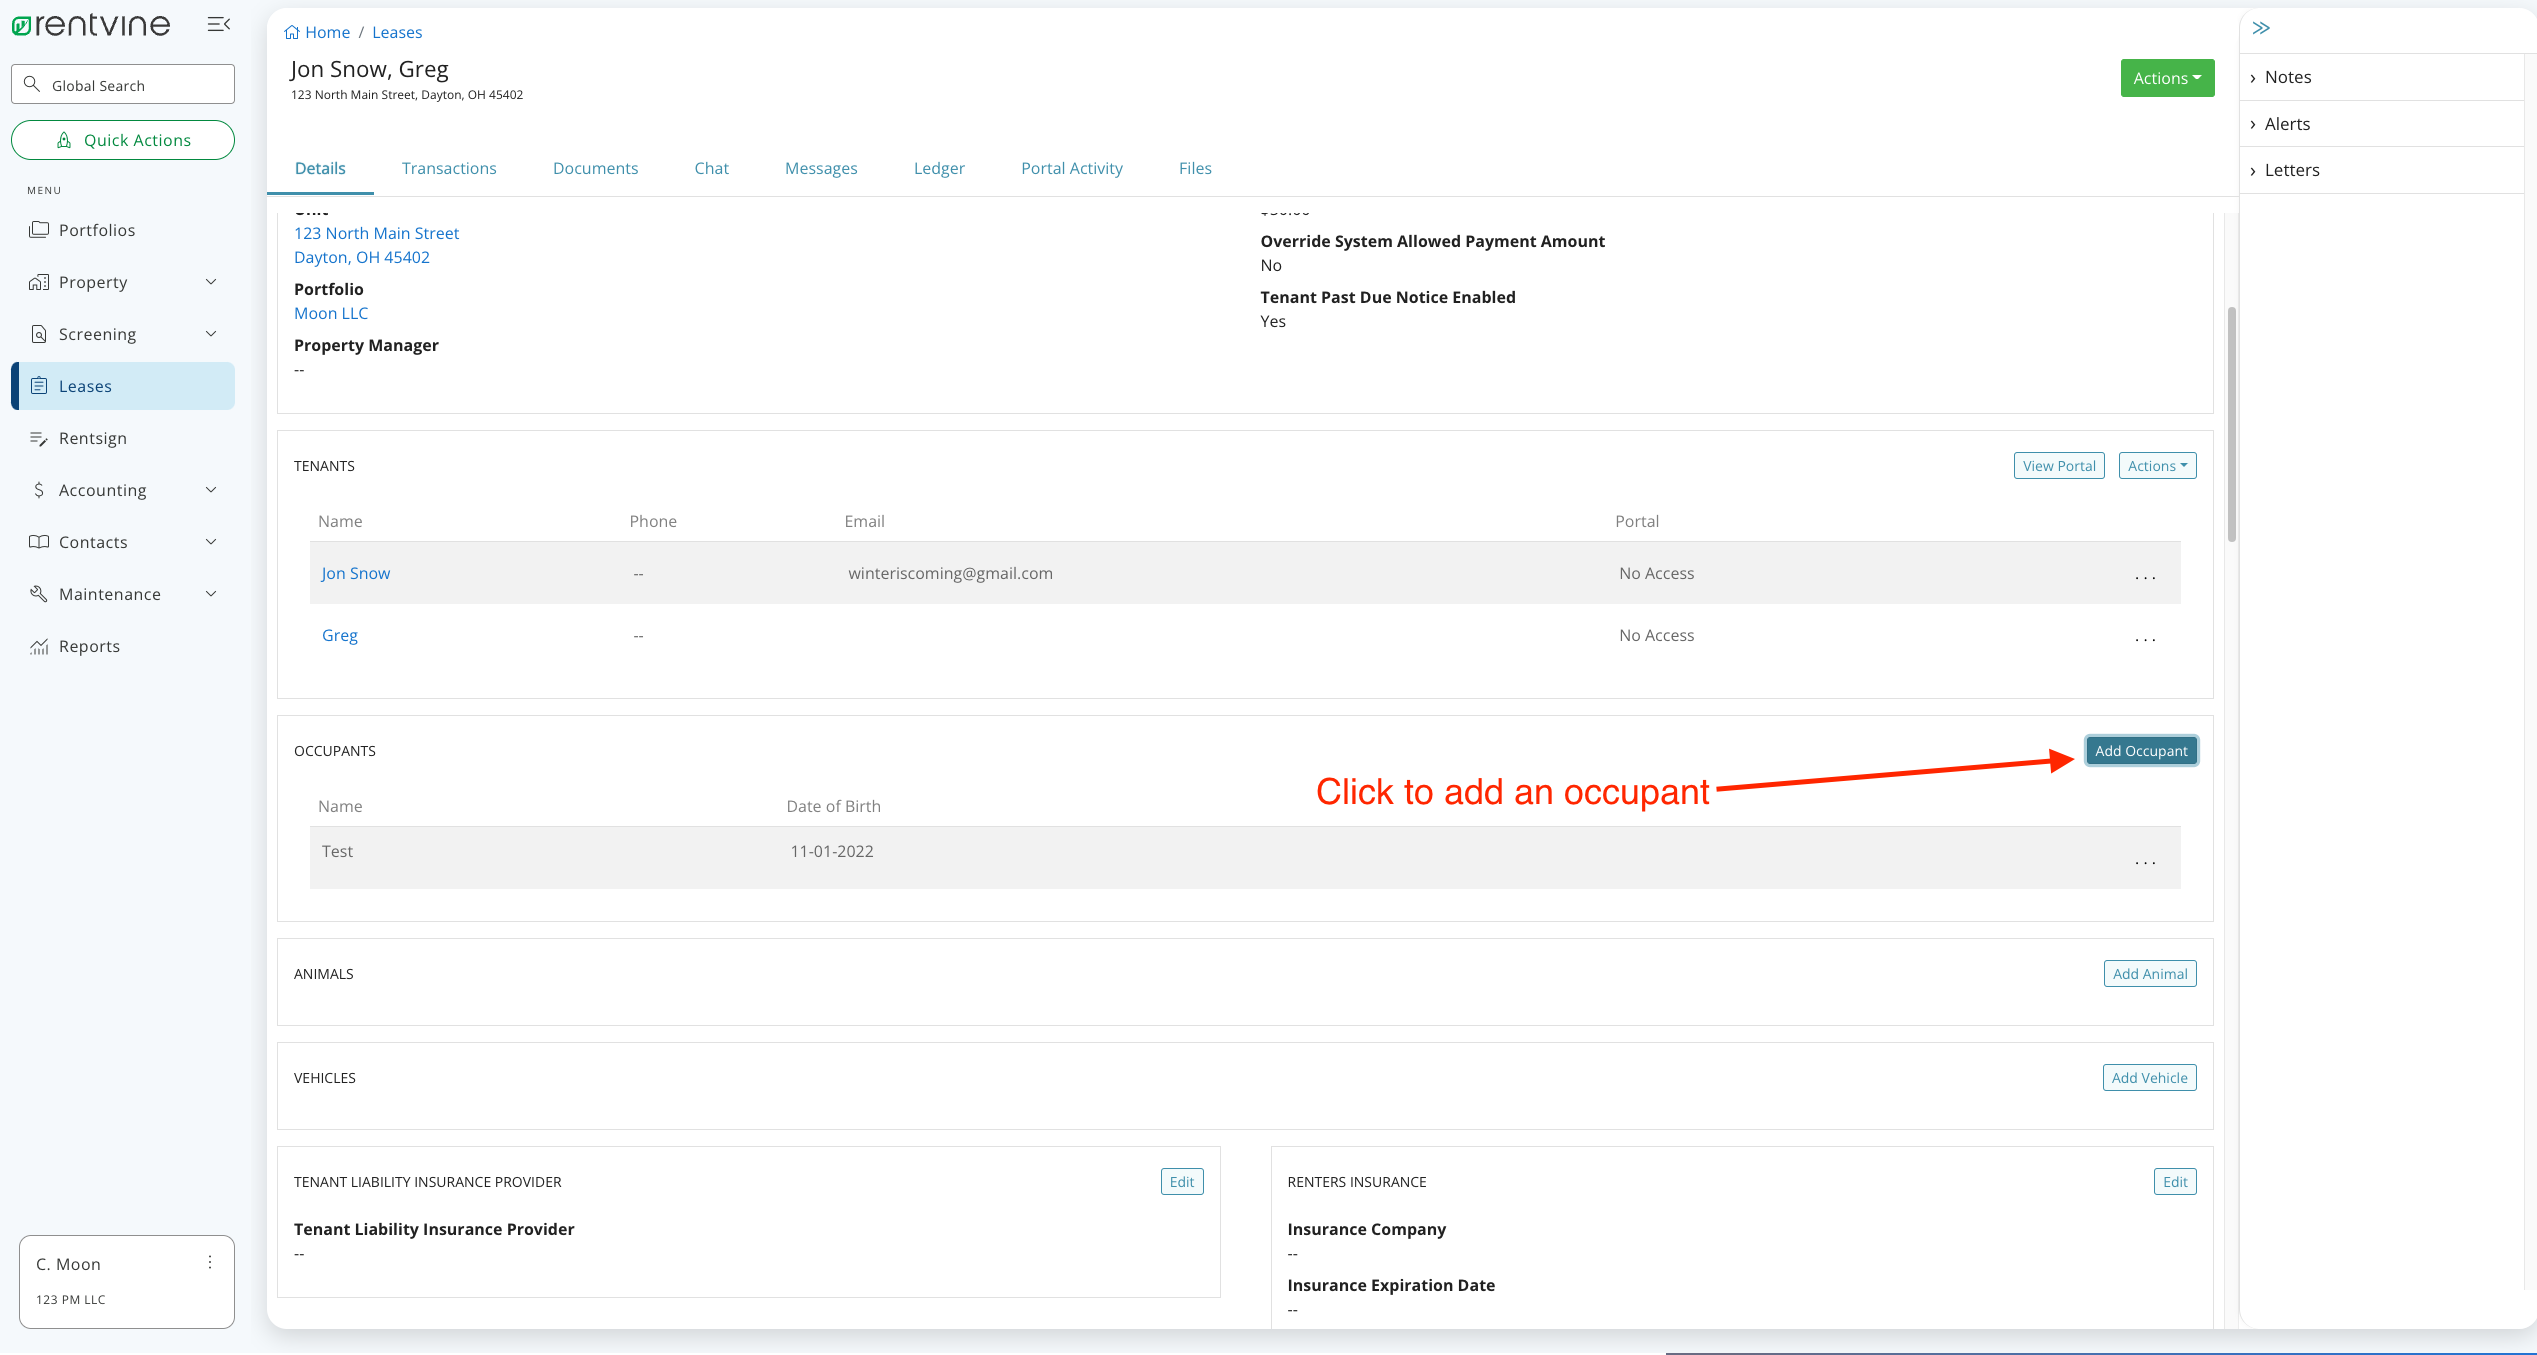The image size is (2537, 1355).
Task: Click the Portfolios folder icon
Action: tap(39, 230)
